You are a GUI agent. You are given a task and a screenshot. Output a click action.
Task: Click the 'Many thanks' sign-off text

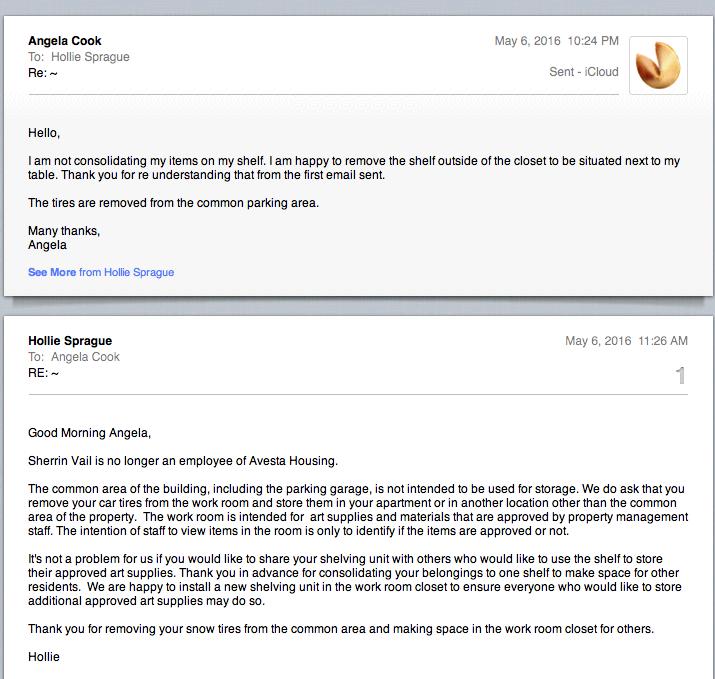point(64,231)
